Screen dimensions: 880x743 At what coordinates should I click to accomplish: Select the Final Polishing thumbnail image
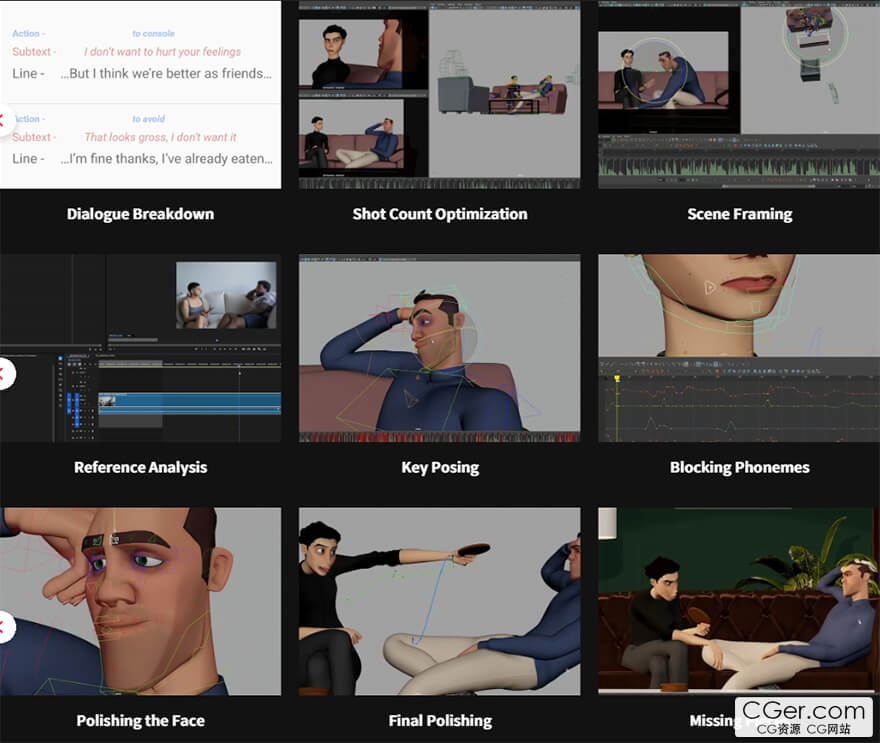[439, 601]
